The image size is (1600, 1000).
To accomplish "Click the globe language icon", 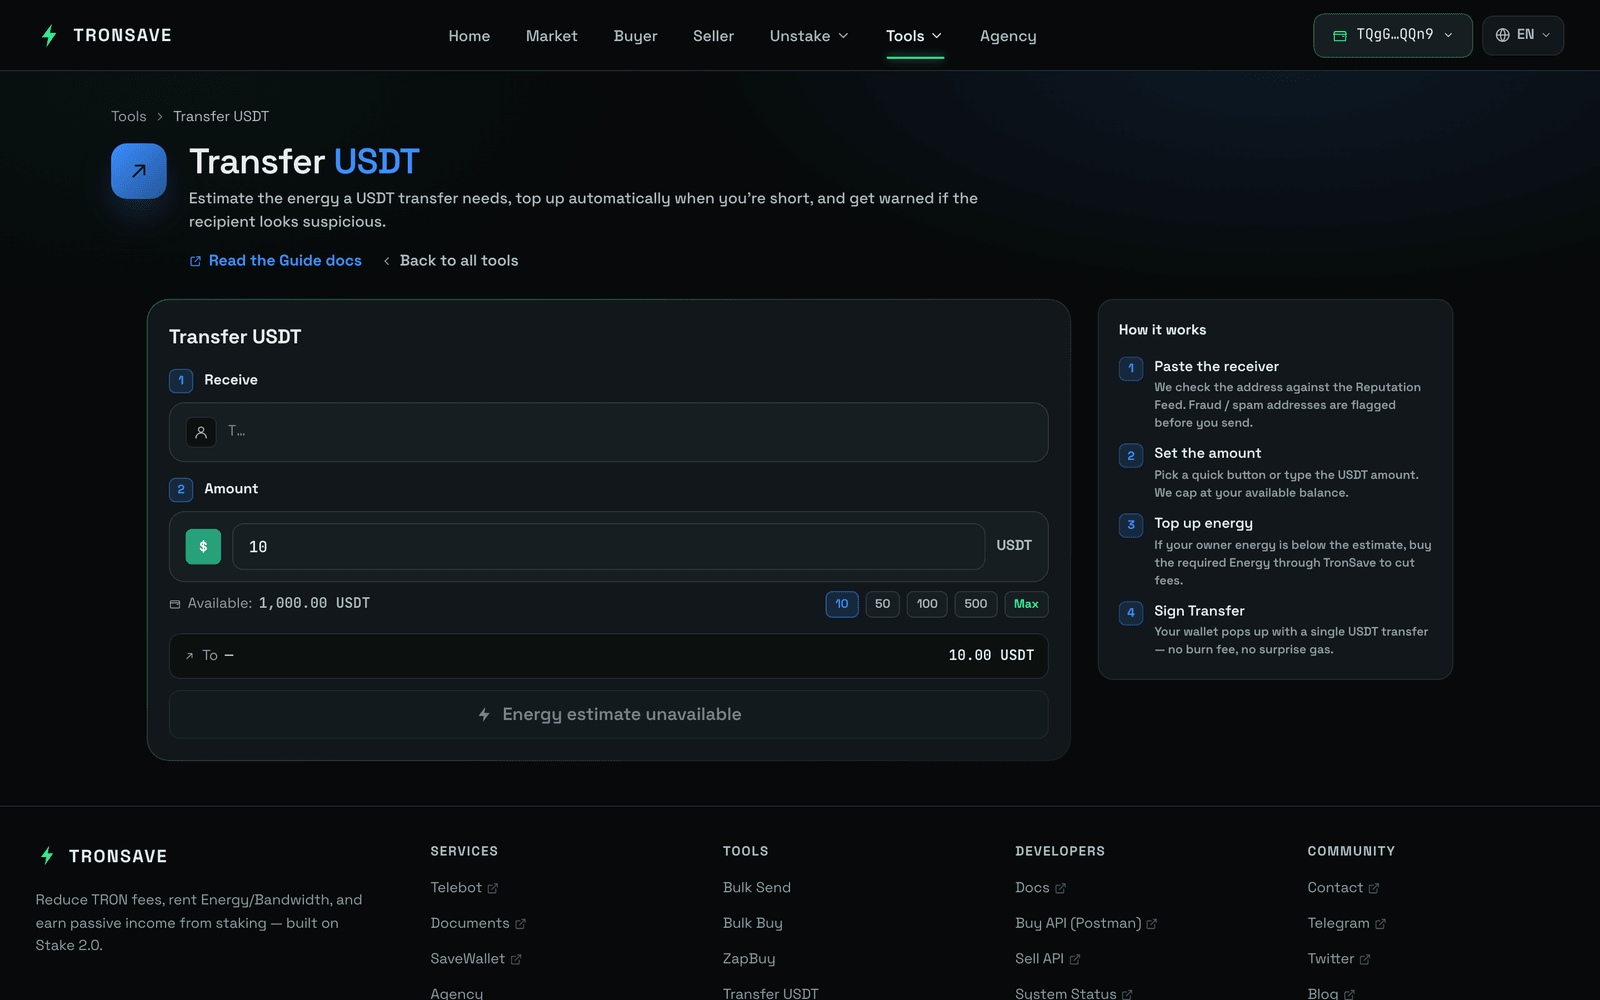I will coord(1502,35).
